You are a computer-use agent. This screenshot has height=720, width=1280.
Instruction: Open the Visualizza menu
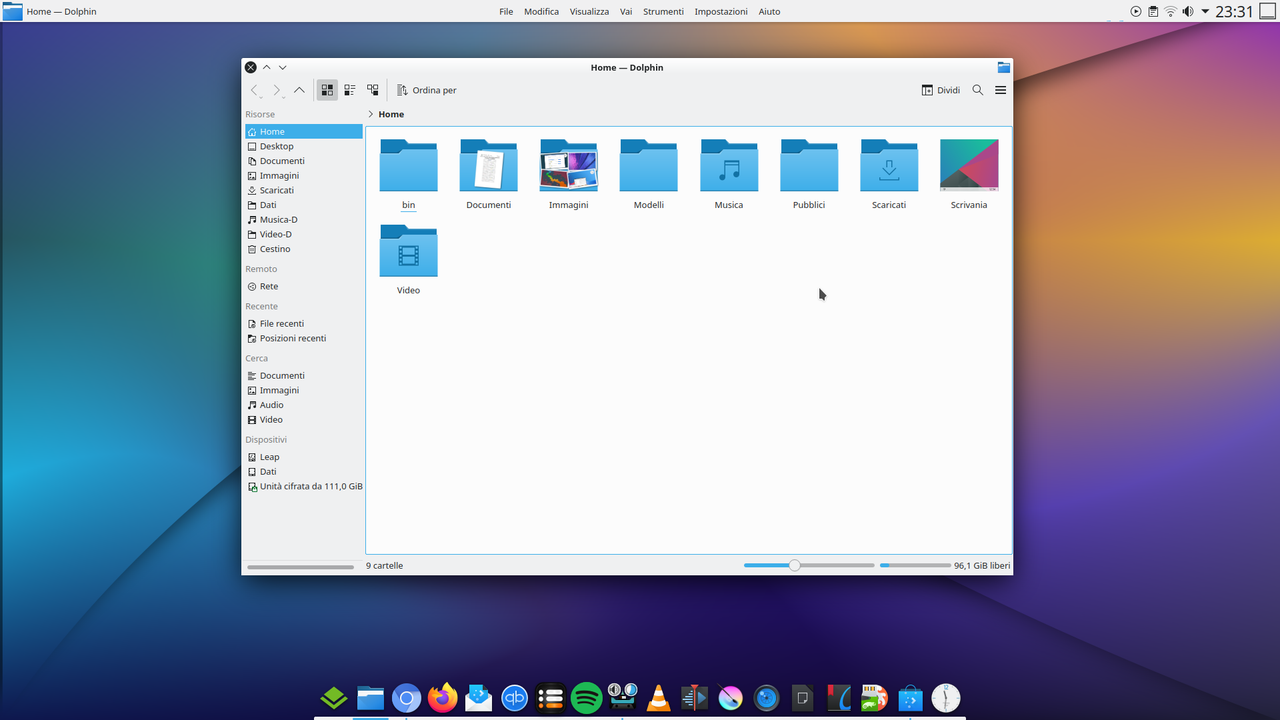[x=589, y=12]
